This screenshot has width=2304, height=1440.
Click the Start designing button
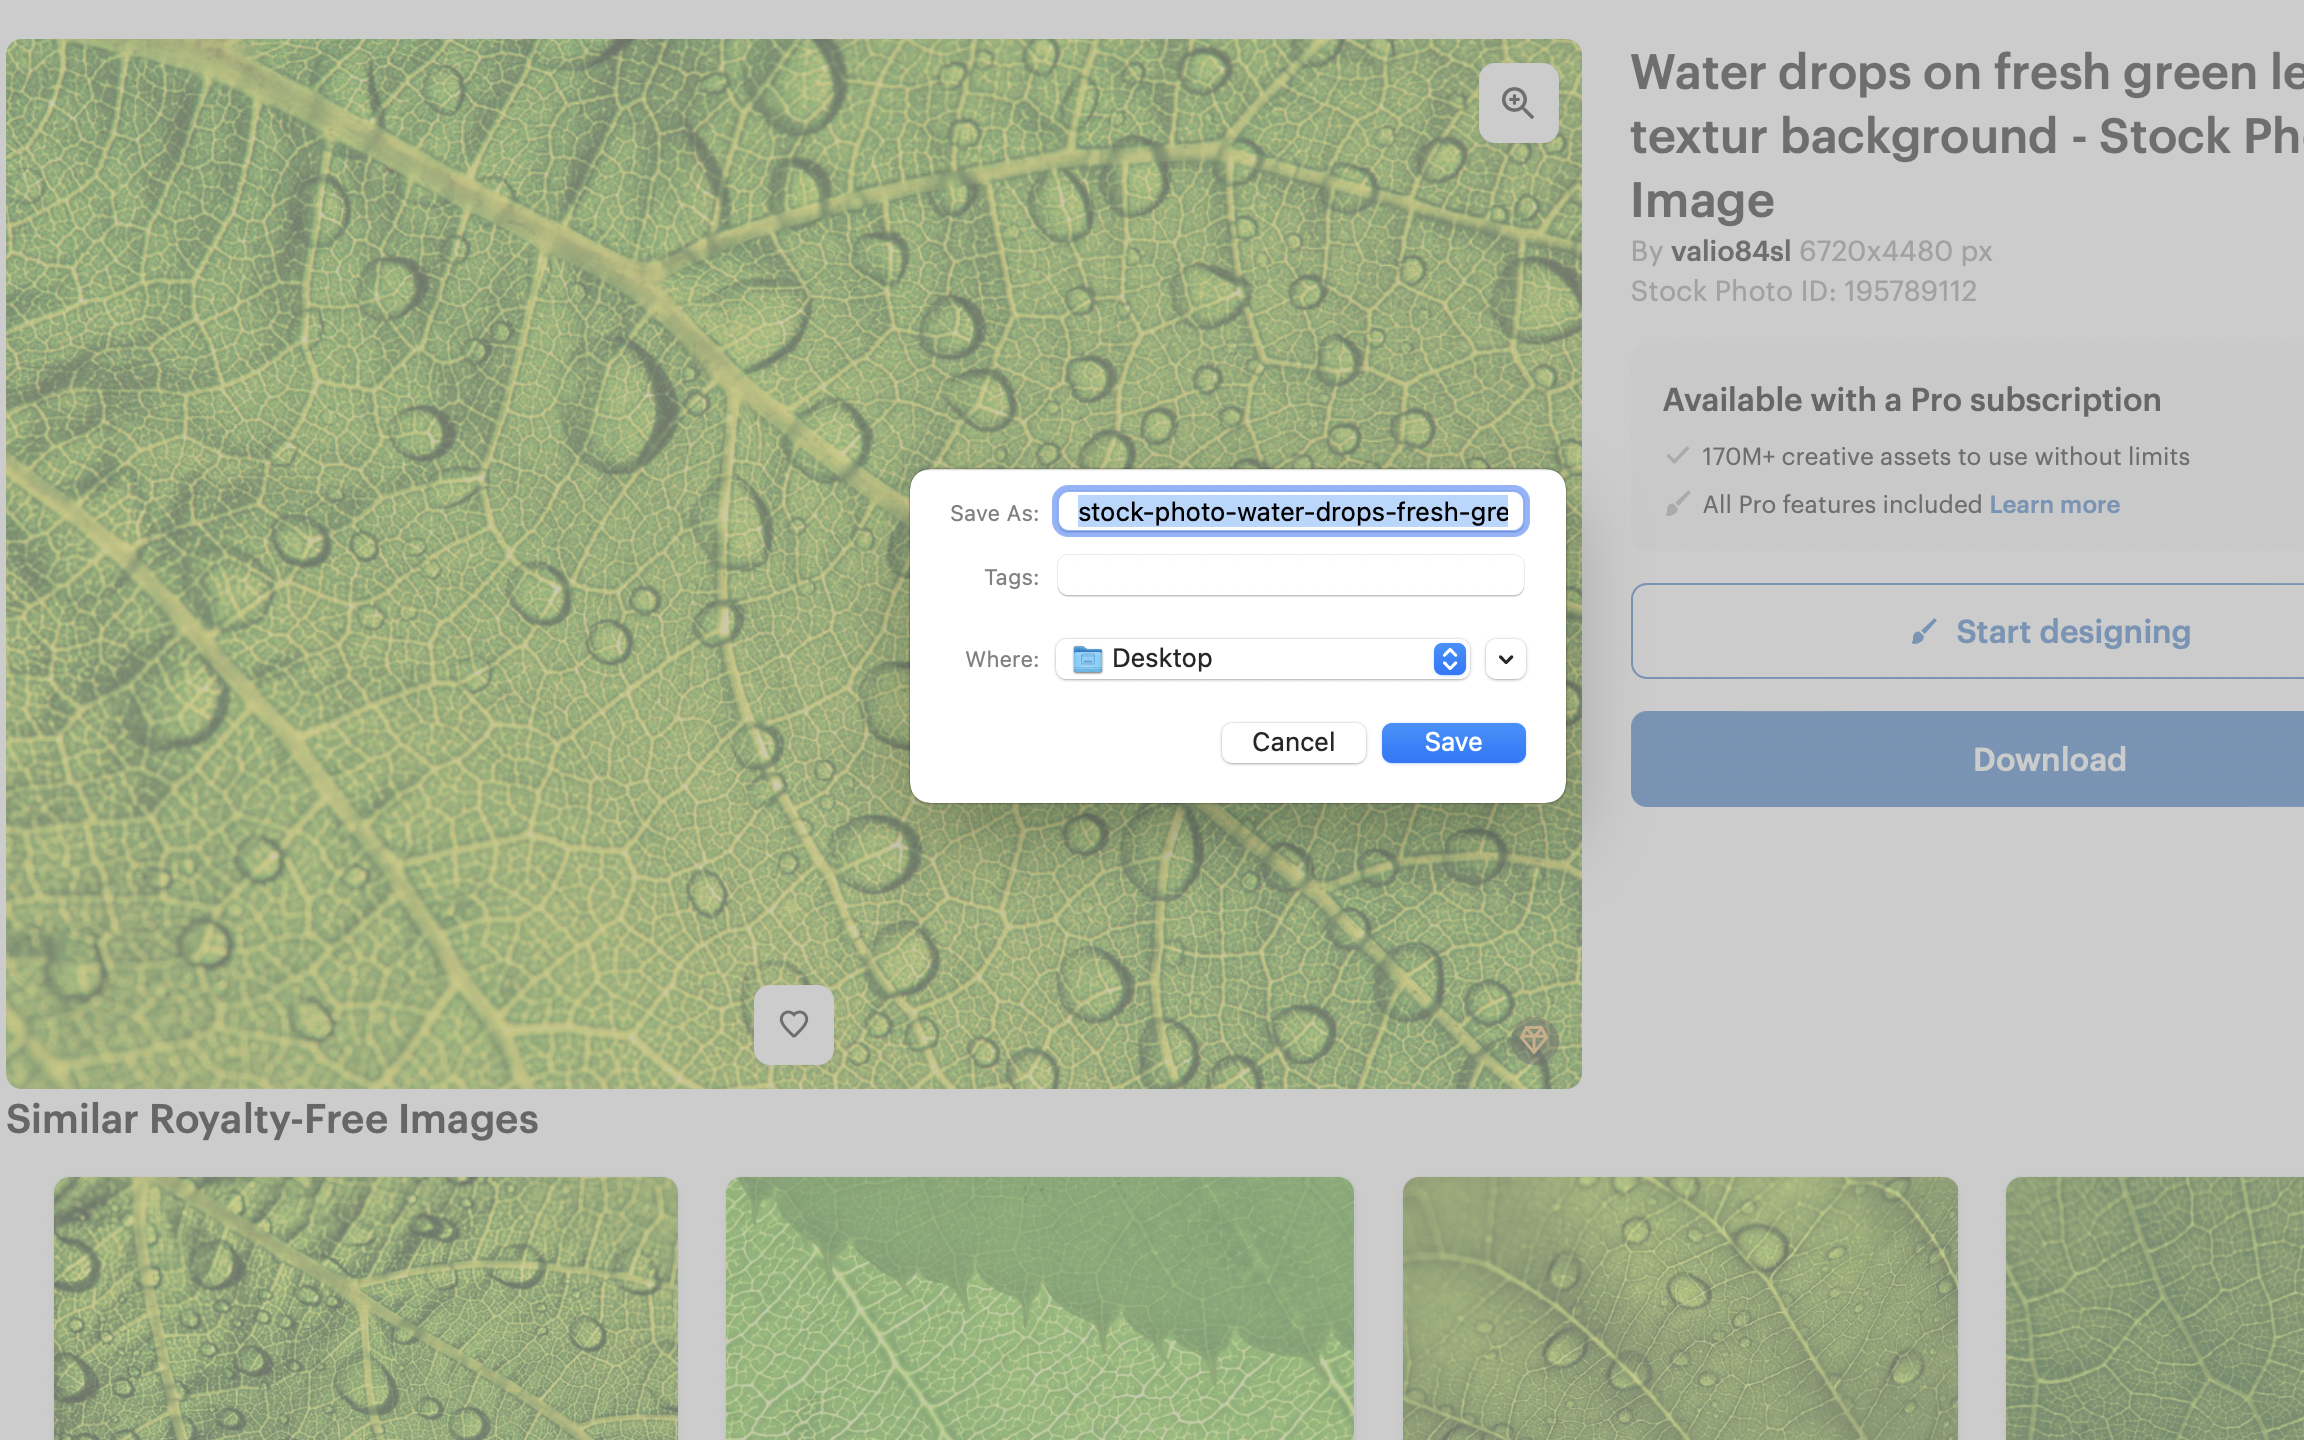[x=1968, y=631]
